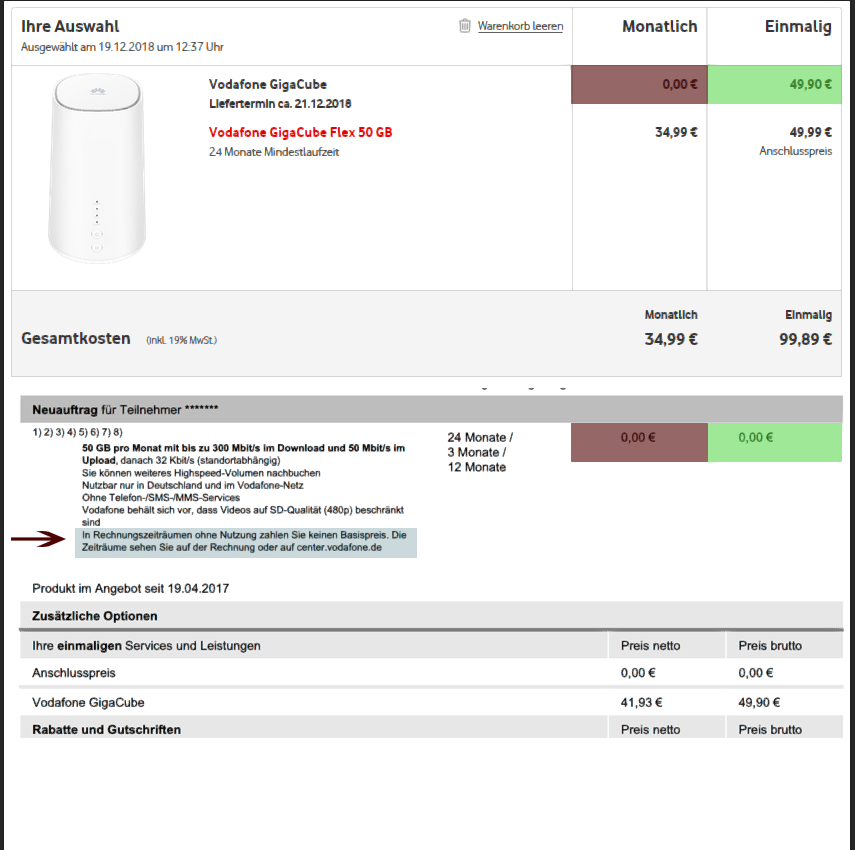Viewport: 855px width, 850px height.
Task: Click the Rabatte und Gutschriften header
Action: pos(106,730)
